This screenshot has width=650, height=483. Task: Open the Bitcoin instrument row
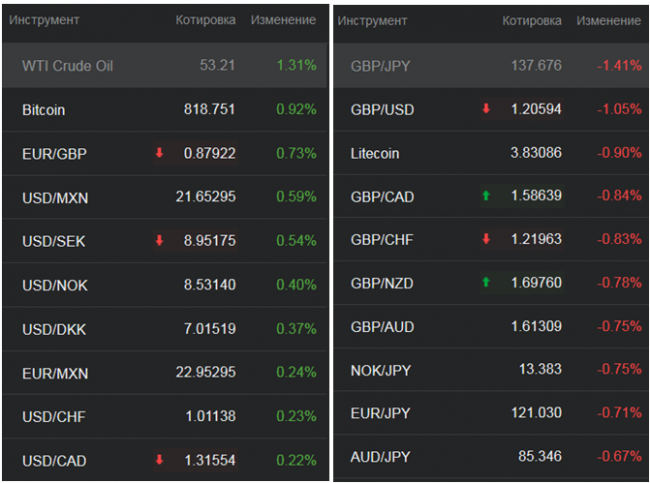click(x=43, y=110)
